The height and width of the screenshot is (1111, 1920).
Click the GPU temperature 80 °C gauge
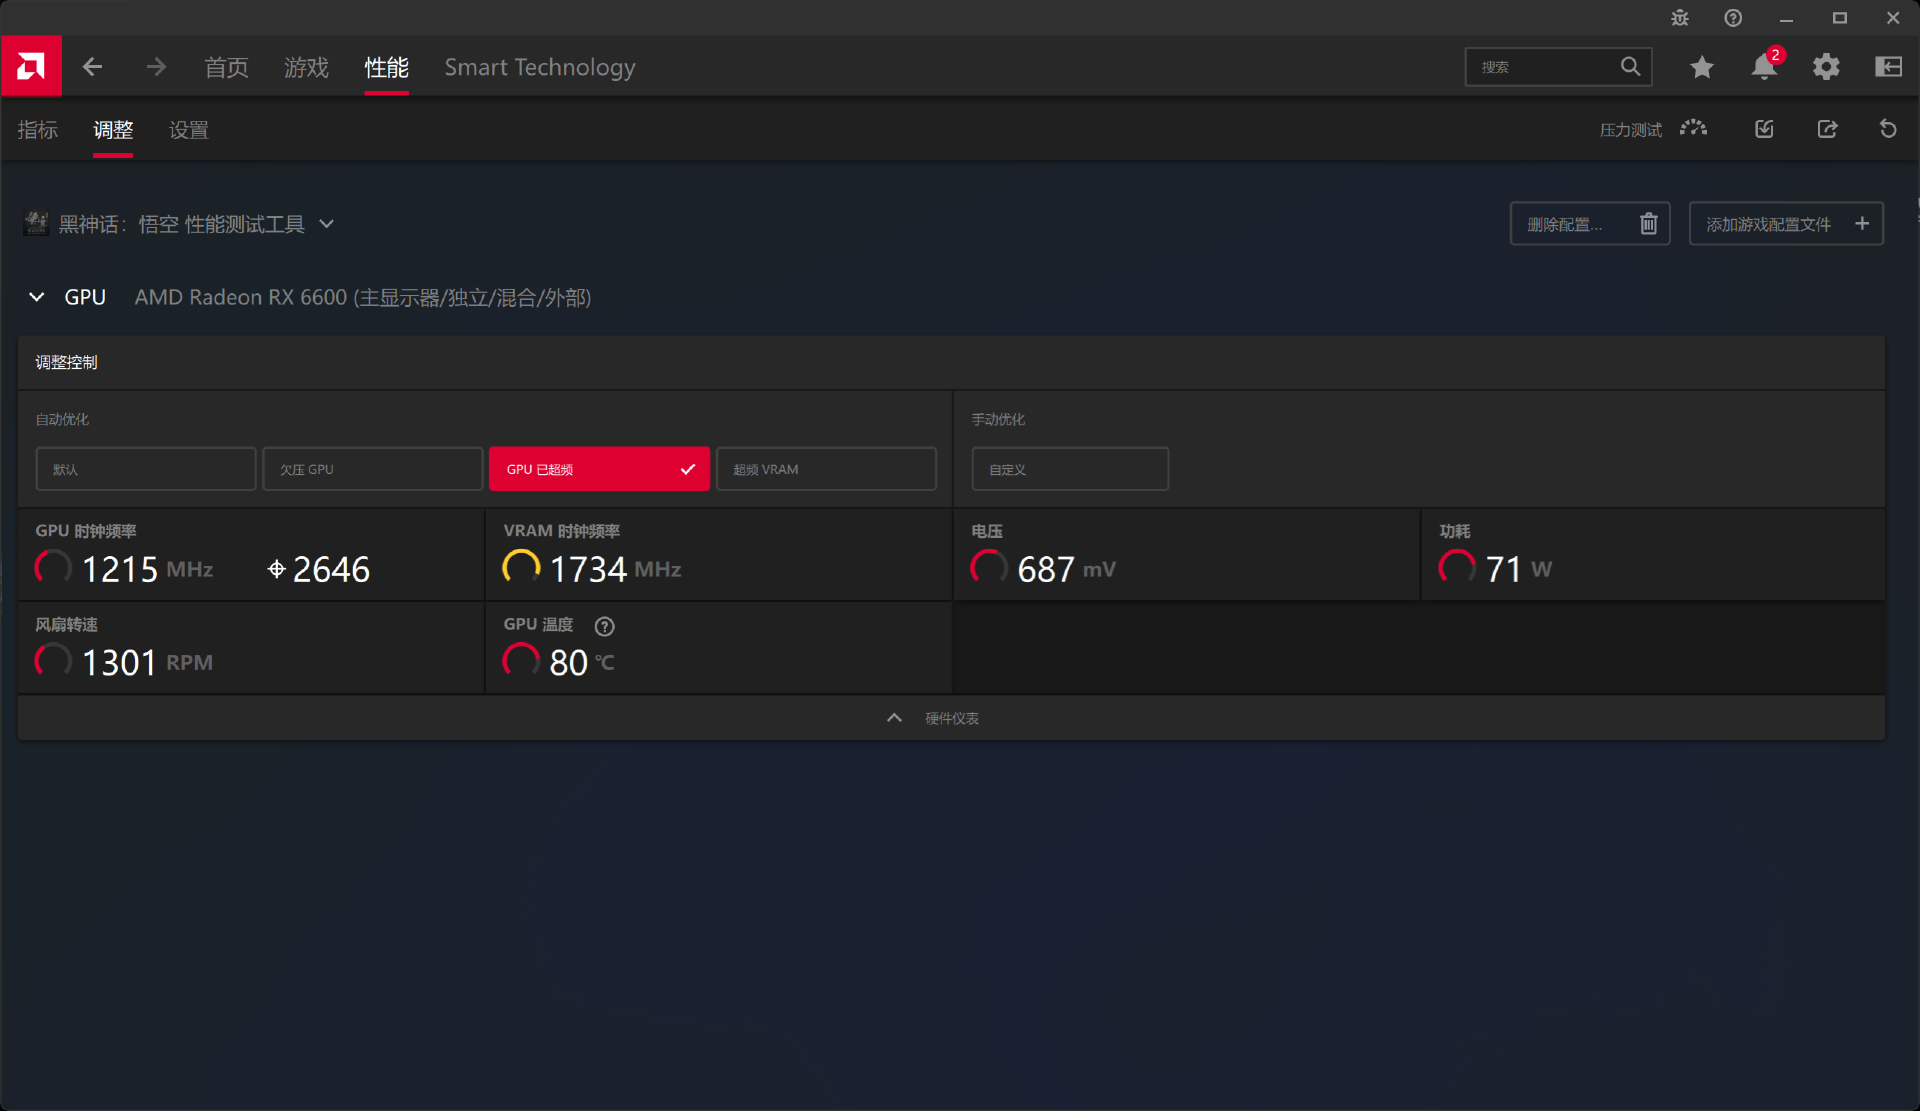pos(521,661)
